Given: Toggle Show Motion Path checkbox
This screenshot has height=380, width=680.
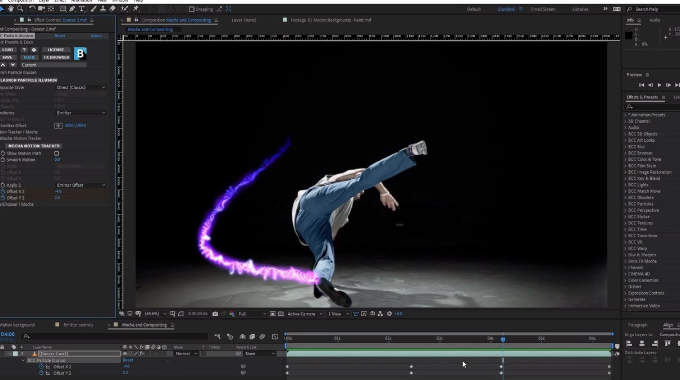Looking at the screenshot, I should coord(56,153).
